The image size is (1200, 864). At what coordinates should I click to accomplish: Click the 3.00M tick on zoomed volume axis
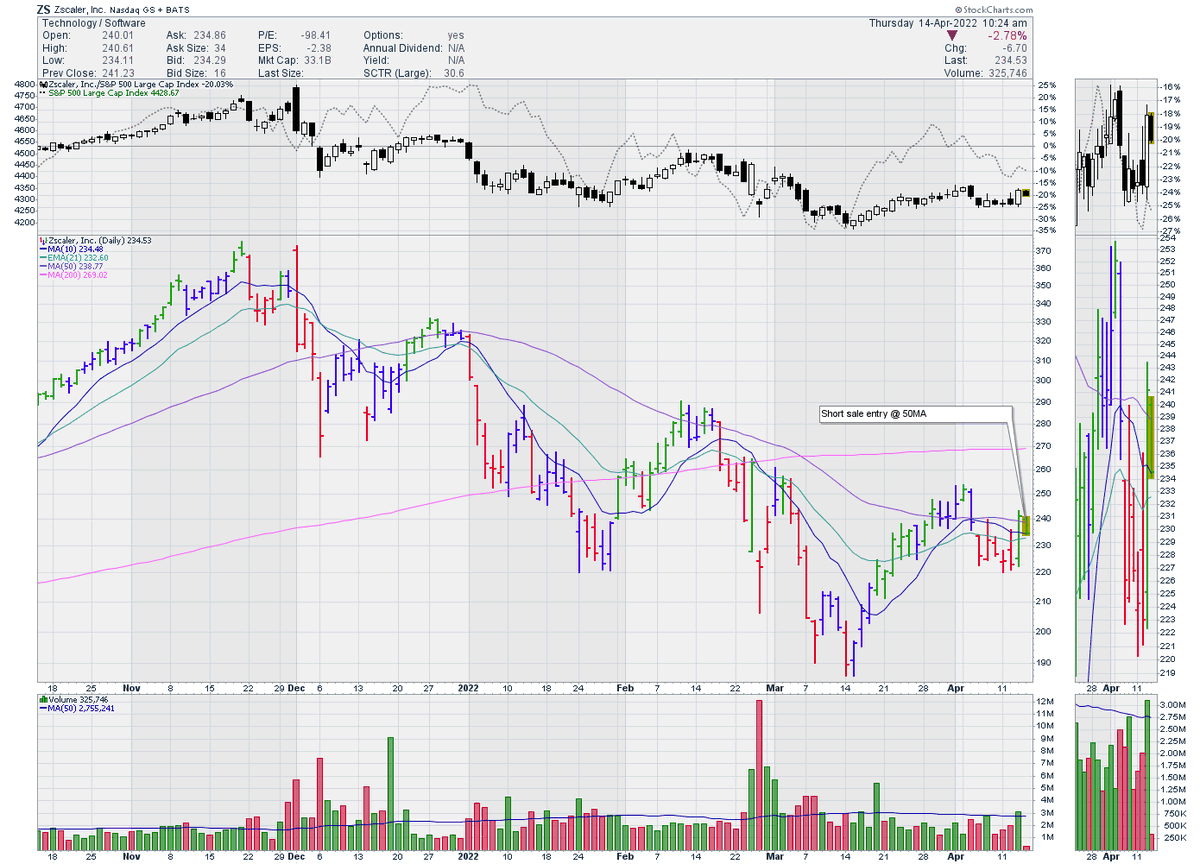pyautogui.click(x=1173, y=706)
